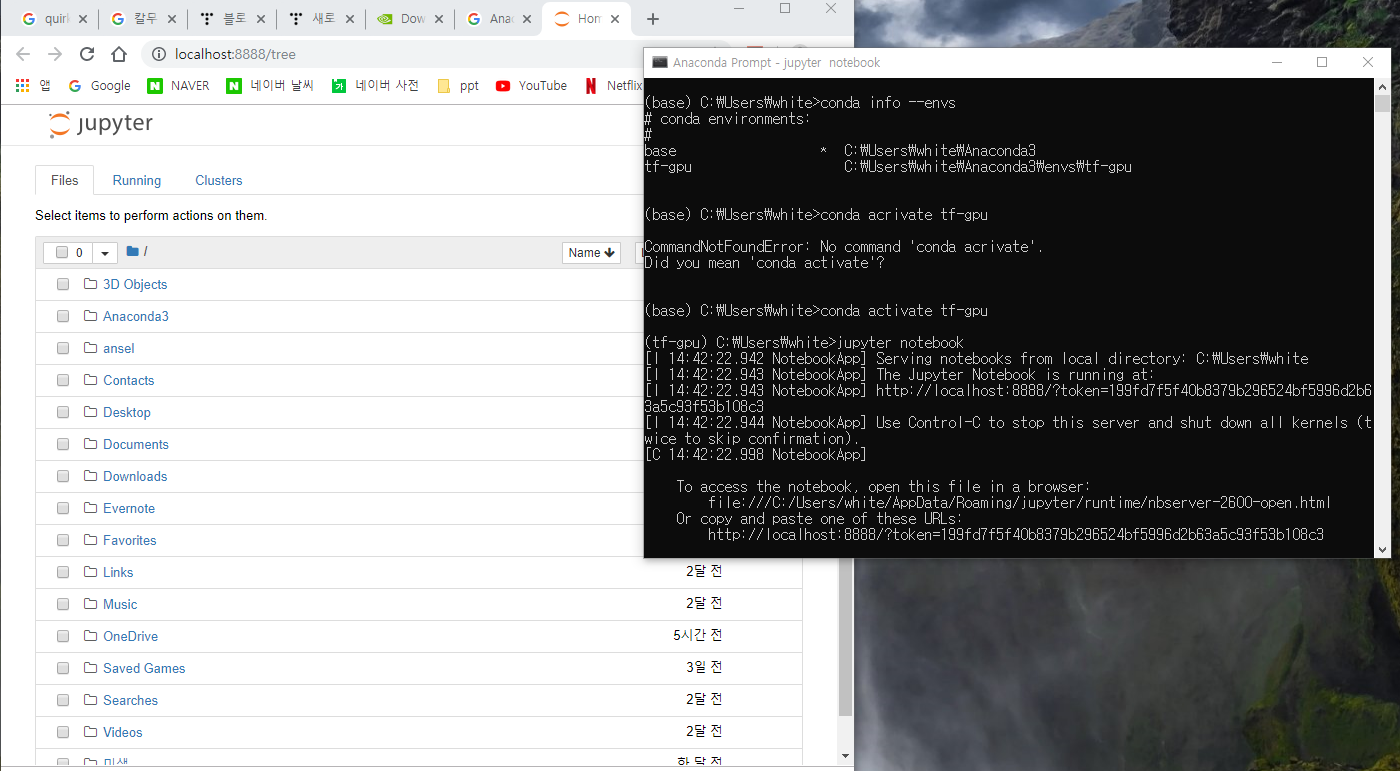This screenshot has height=771, width=1400.
Task: Tick the Contacts row checkbox
Action: click(x=63, y=380)
